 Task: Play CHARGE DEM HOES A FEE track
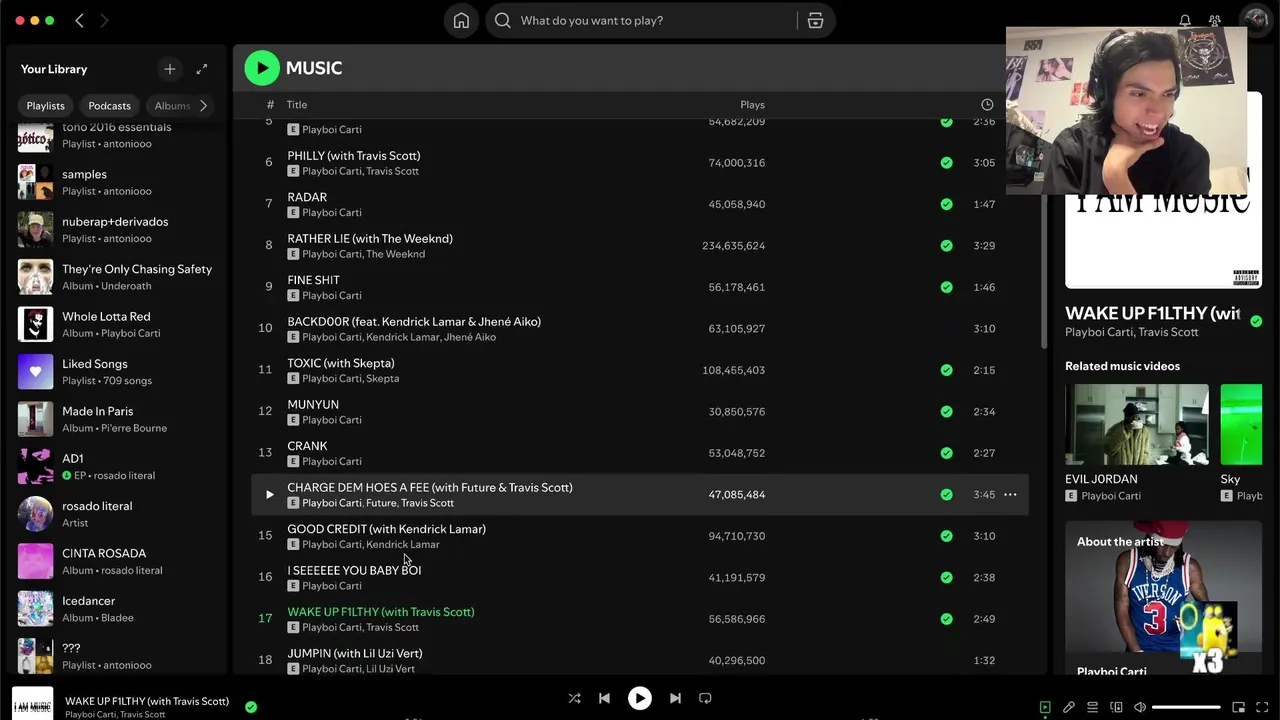coord(269,494)
